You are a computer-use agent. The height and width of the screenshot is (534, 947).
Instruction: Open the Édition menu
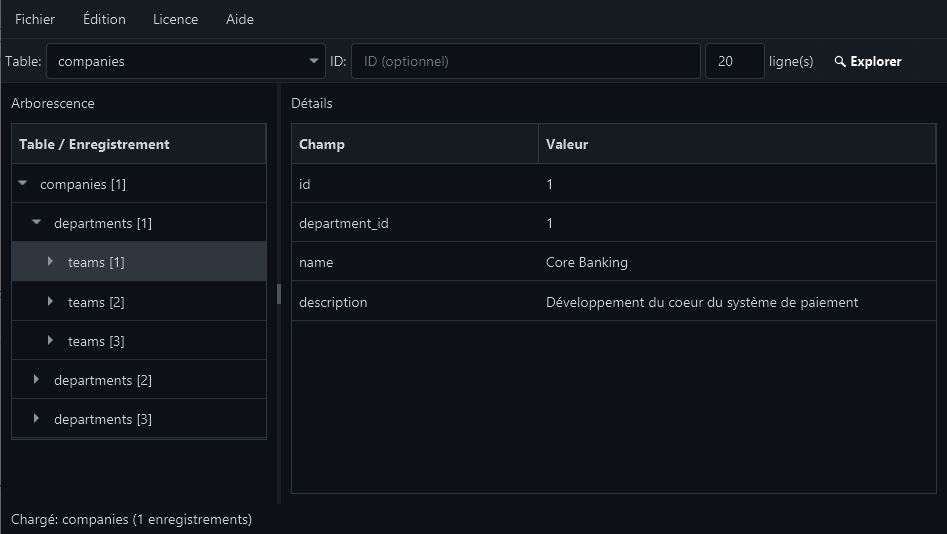(104, 19)
